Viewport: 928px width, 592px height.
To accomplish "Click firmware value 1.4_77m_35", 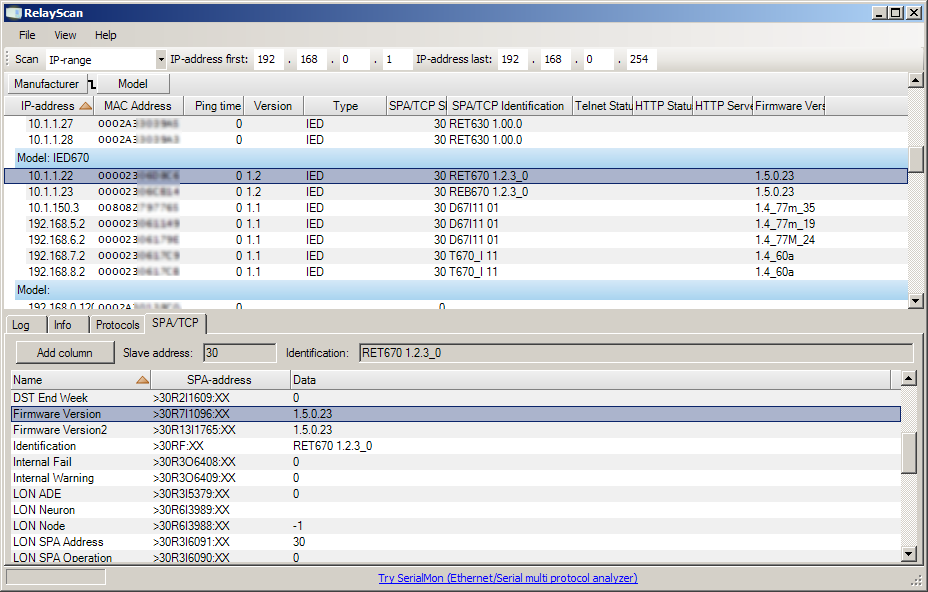I will tap(785, 208).
